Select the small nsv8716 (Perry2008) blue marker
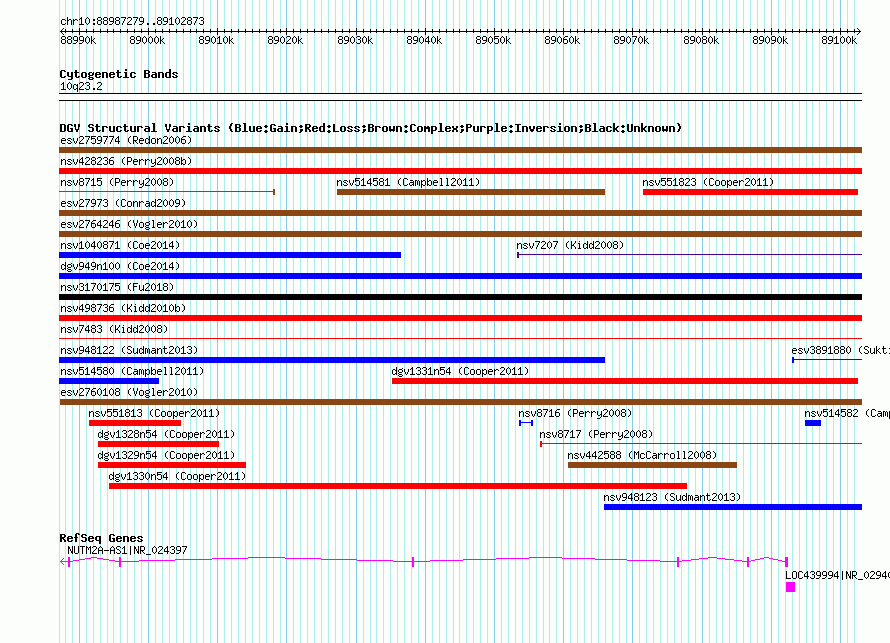This screenshot has height=643, width=890. [x=526, y=423]
